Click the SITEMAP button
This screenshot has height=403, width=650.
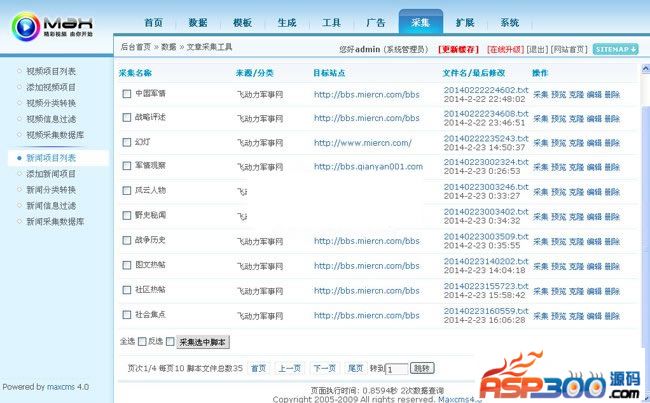coord(615,49)
